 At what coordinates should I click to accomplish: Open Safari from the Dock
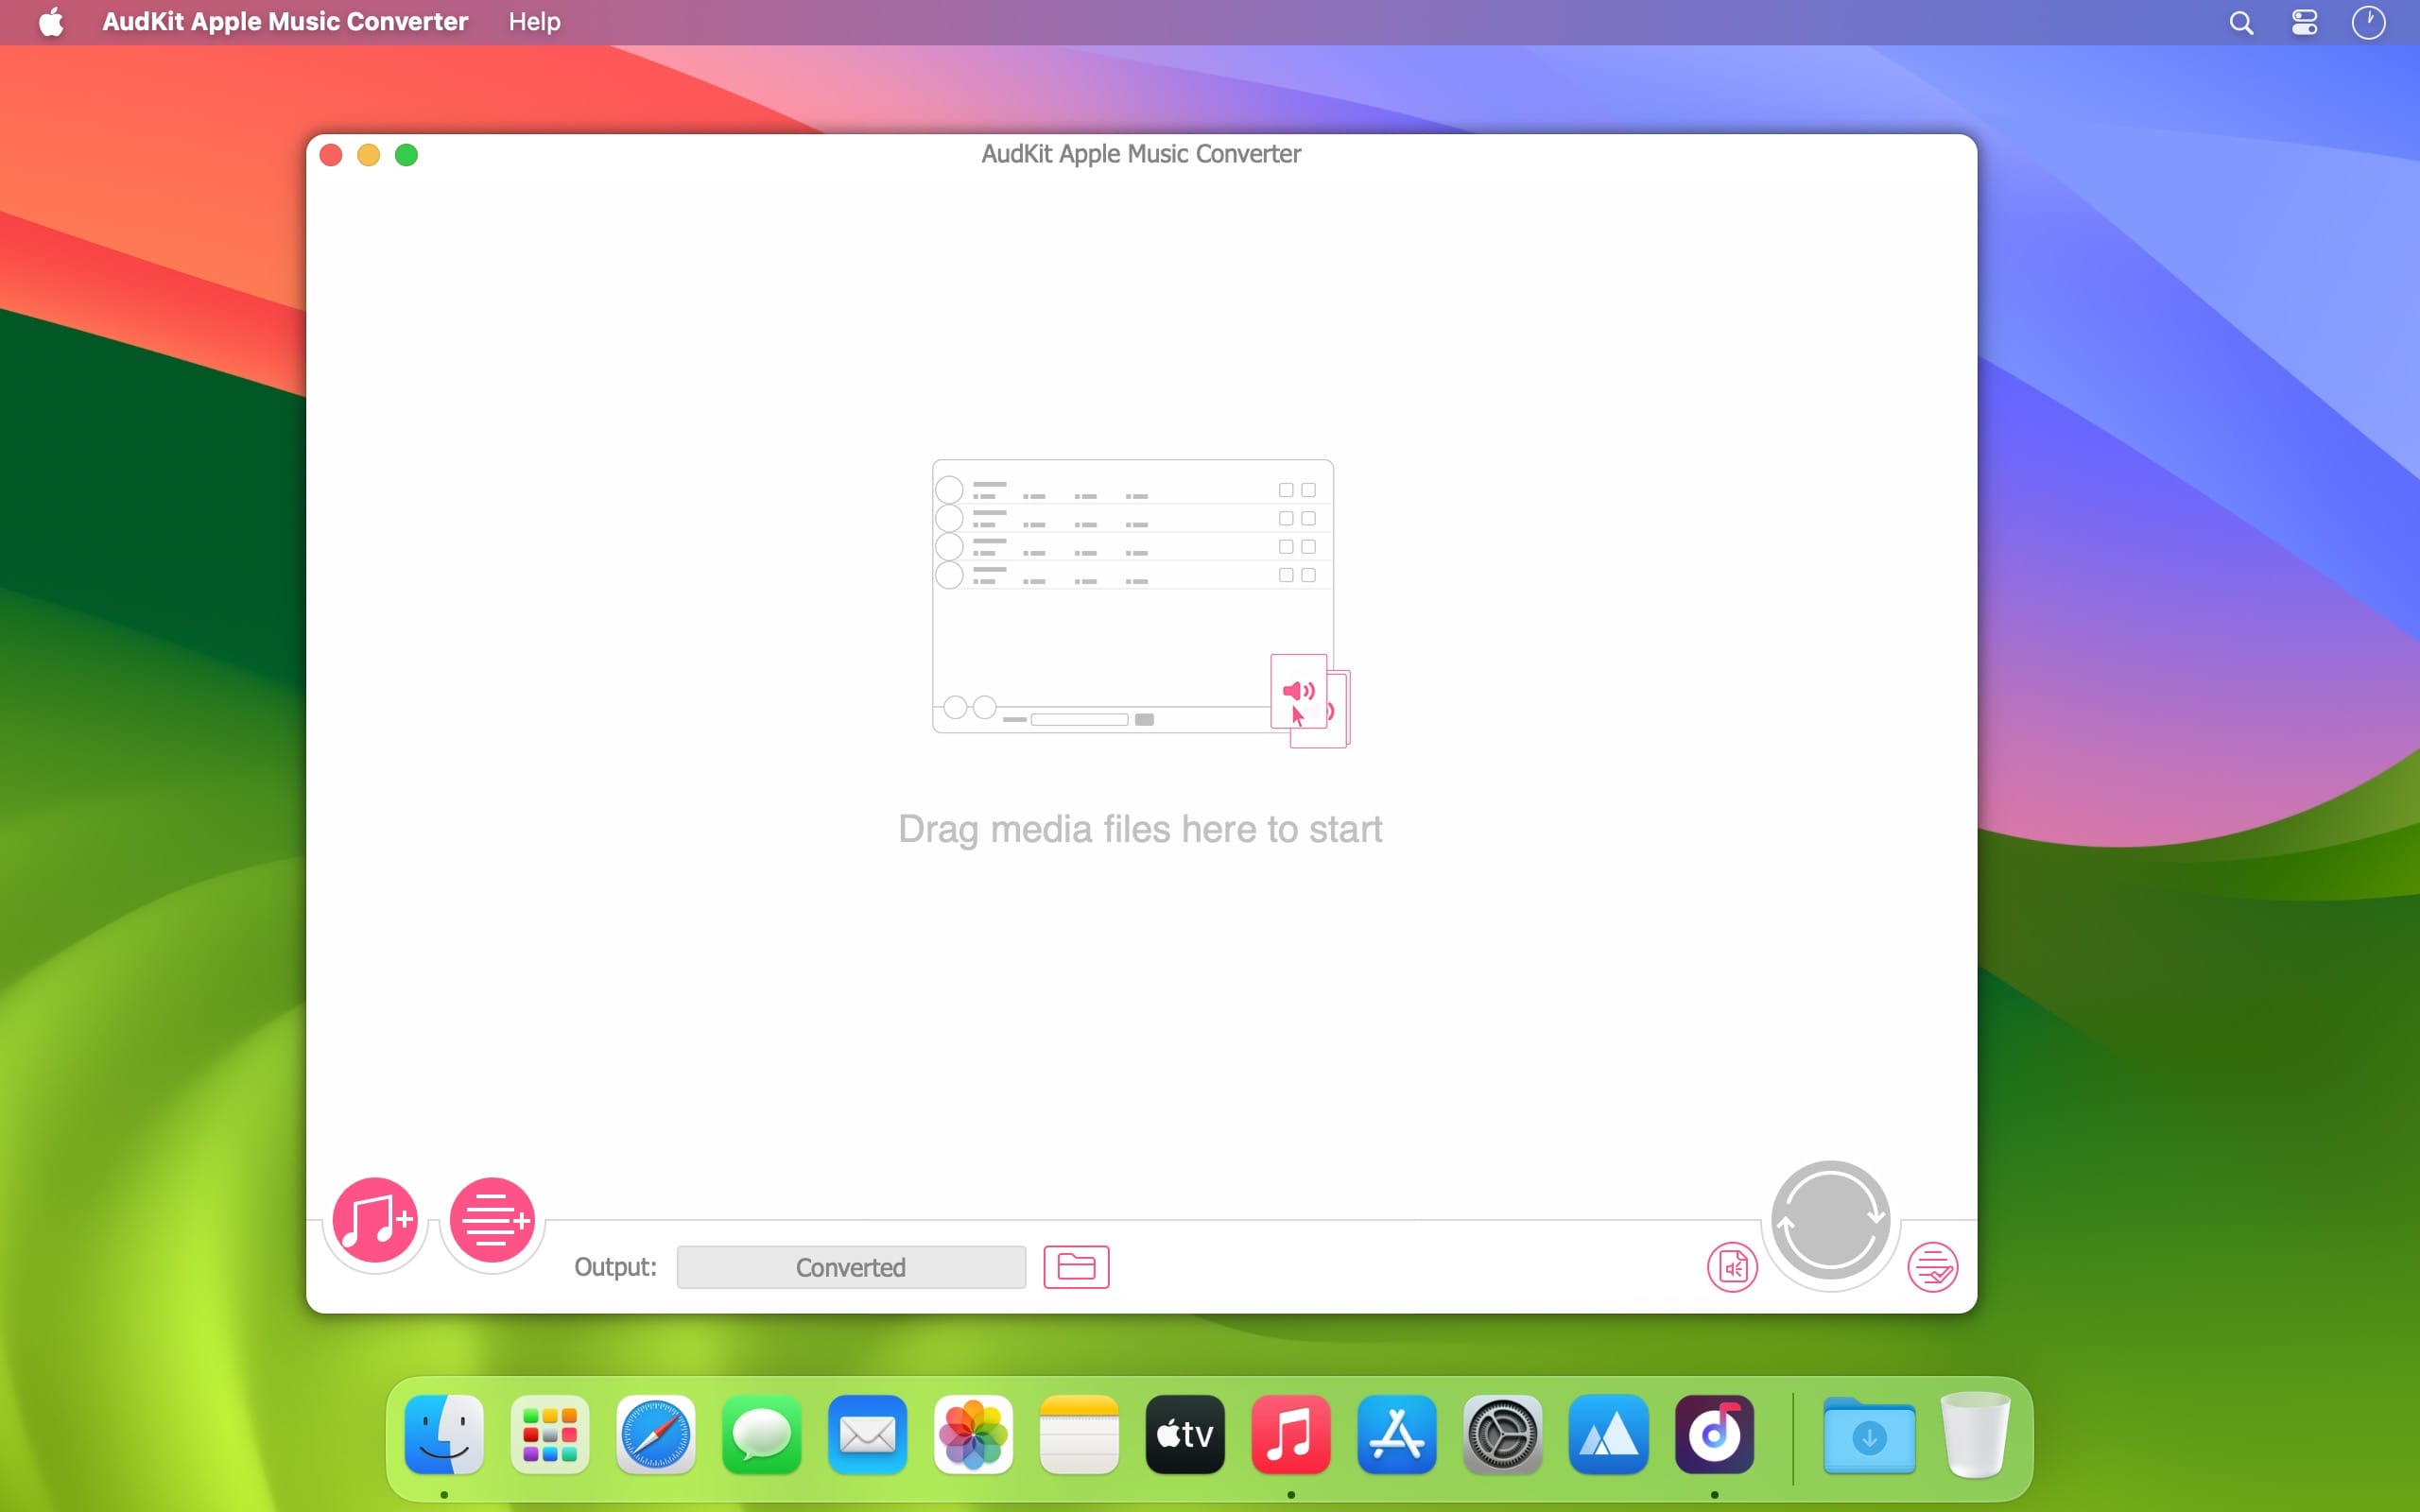655,1434
